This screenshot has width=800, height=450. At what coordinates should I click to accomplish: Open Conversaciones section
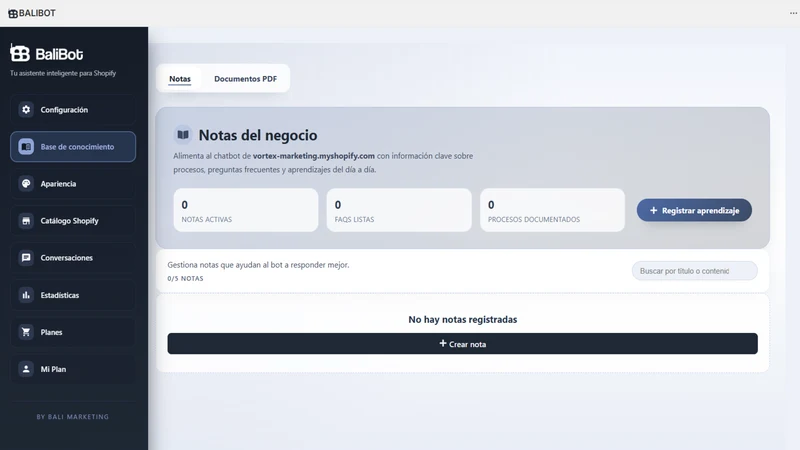tap(73, 258)
